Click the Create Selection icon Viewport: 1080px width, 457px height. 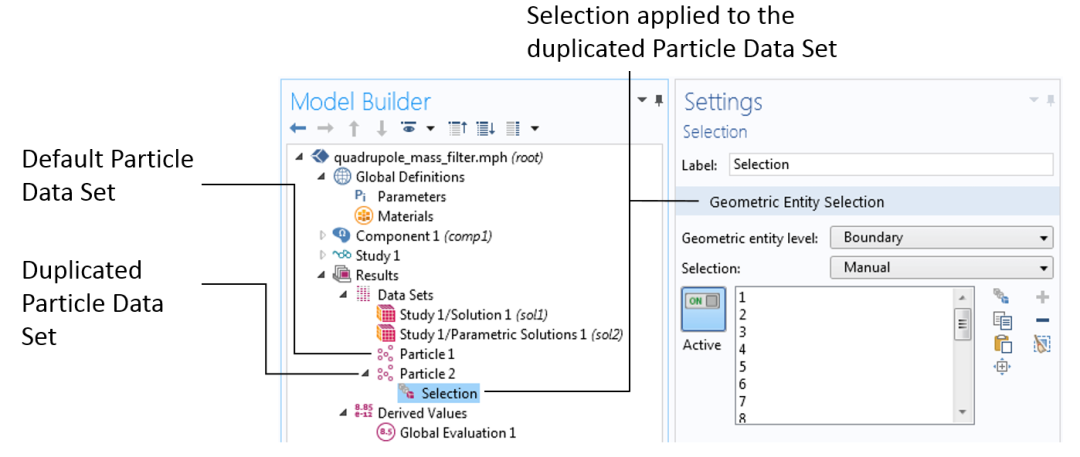[x=1001, y=297]
